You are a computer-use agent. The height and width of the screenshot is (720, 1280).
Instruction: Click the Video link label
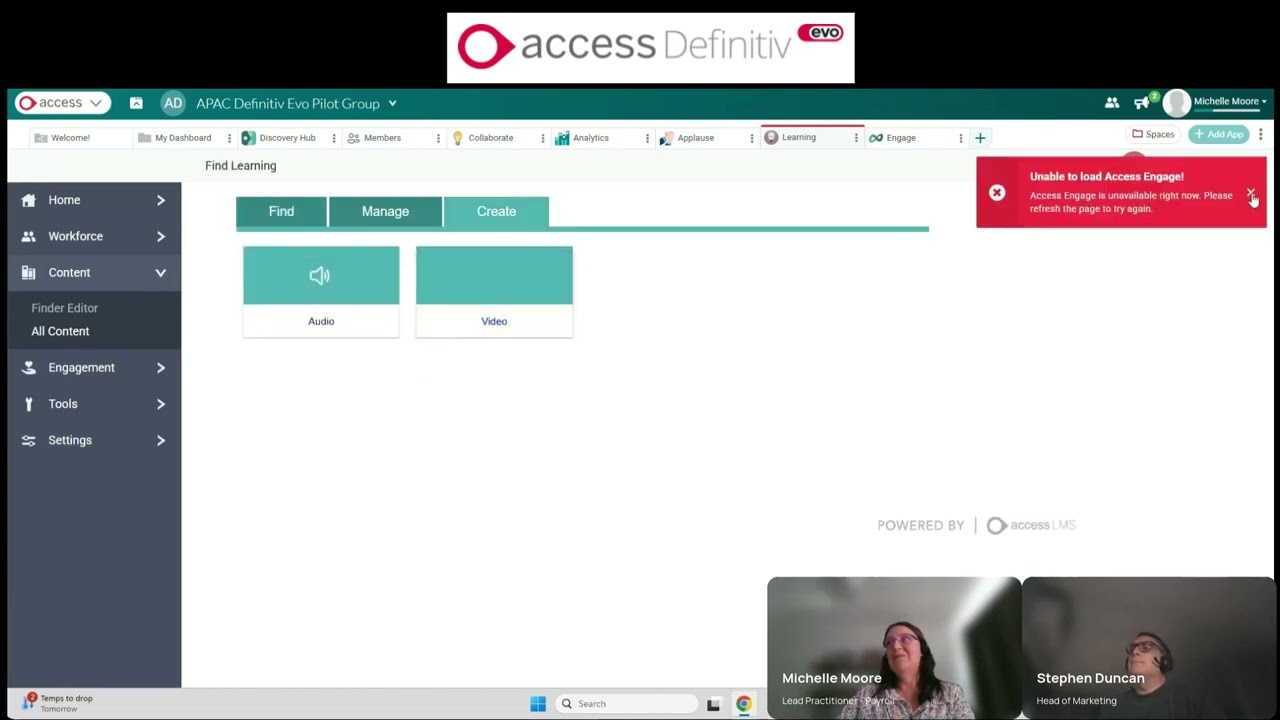[x=494, y=321]
